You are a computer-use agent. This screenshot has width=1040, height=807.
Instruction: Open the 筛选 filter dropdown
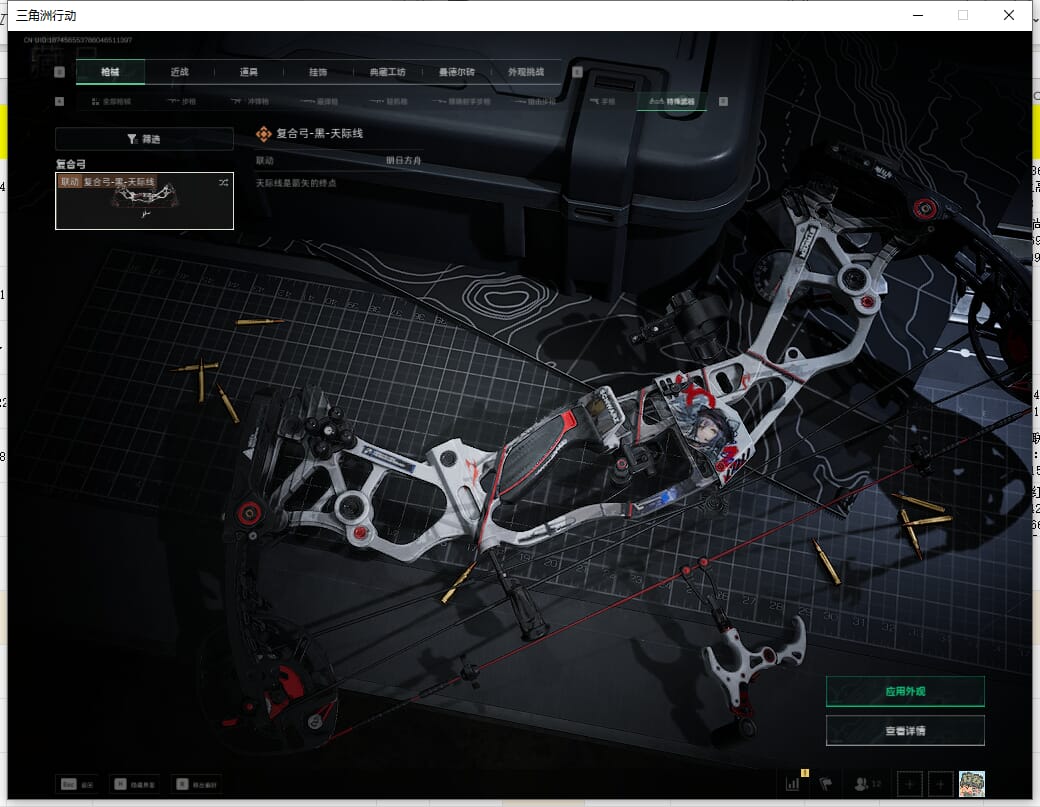click(x=144, y=139)
